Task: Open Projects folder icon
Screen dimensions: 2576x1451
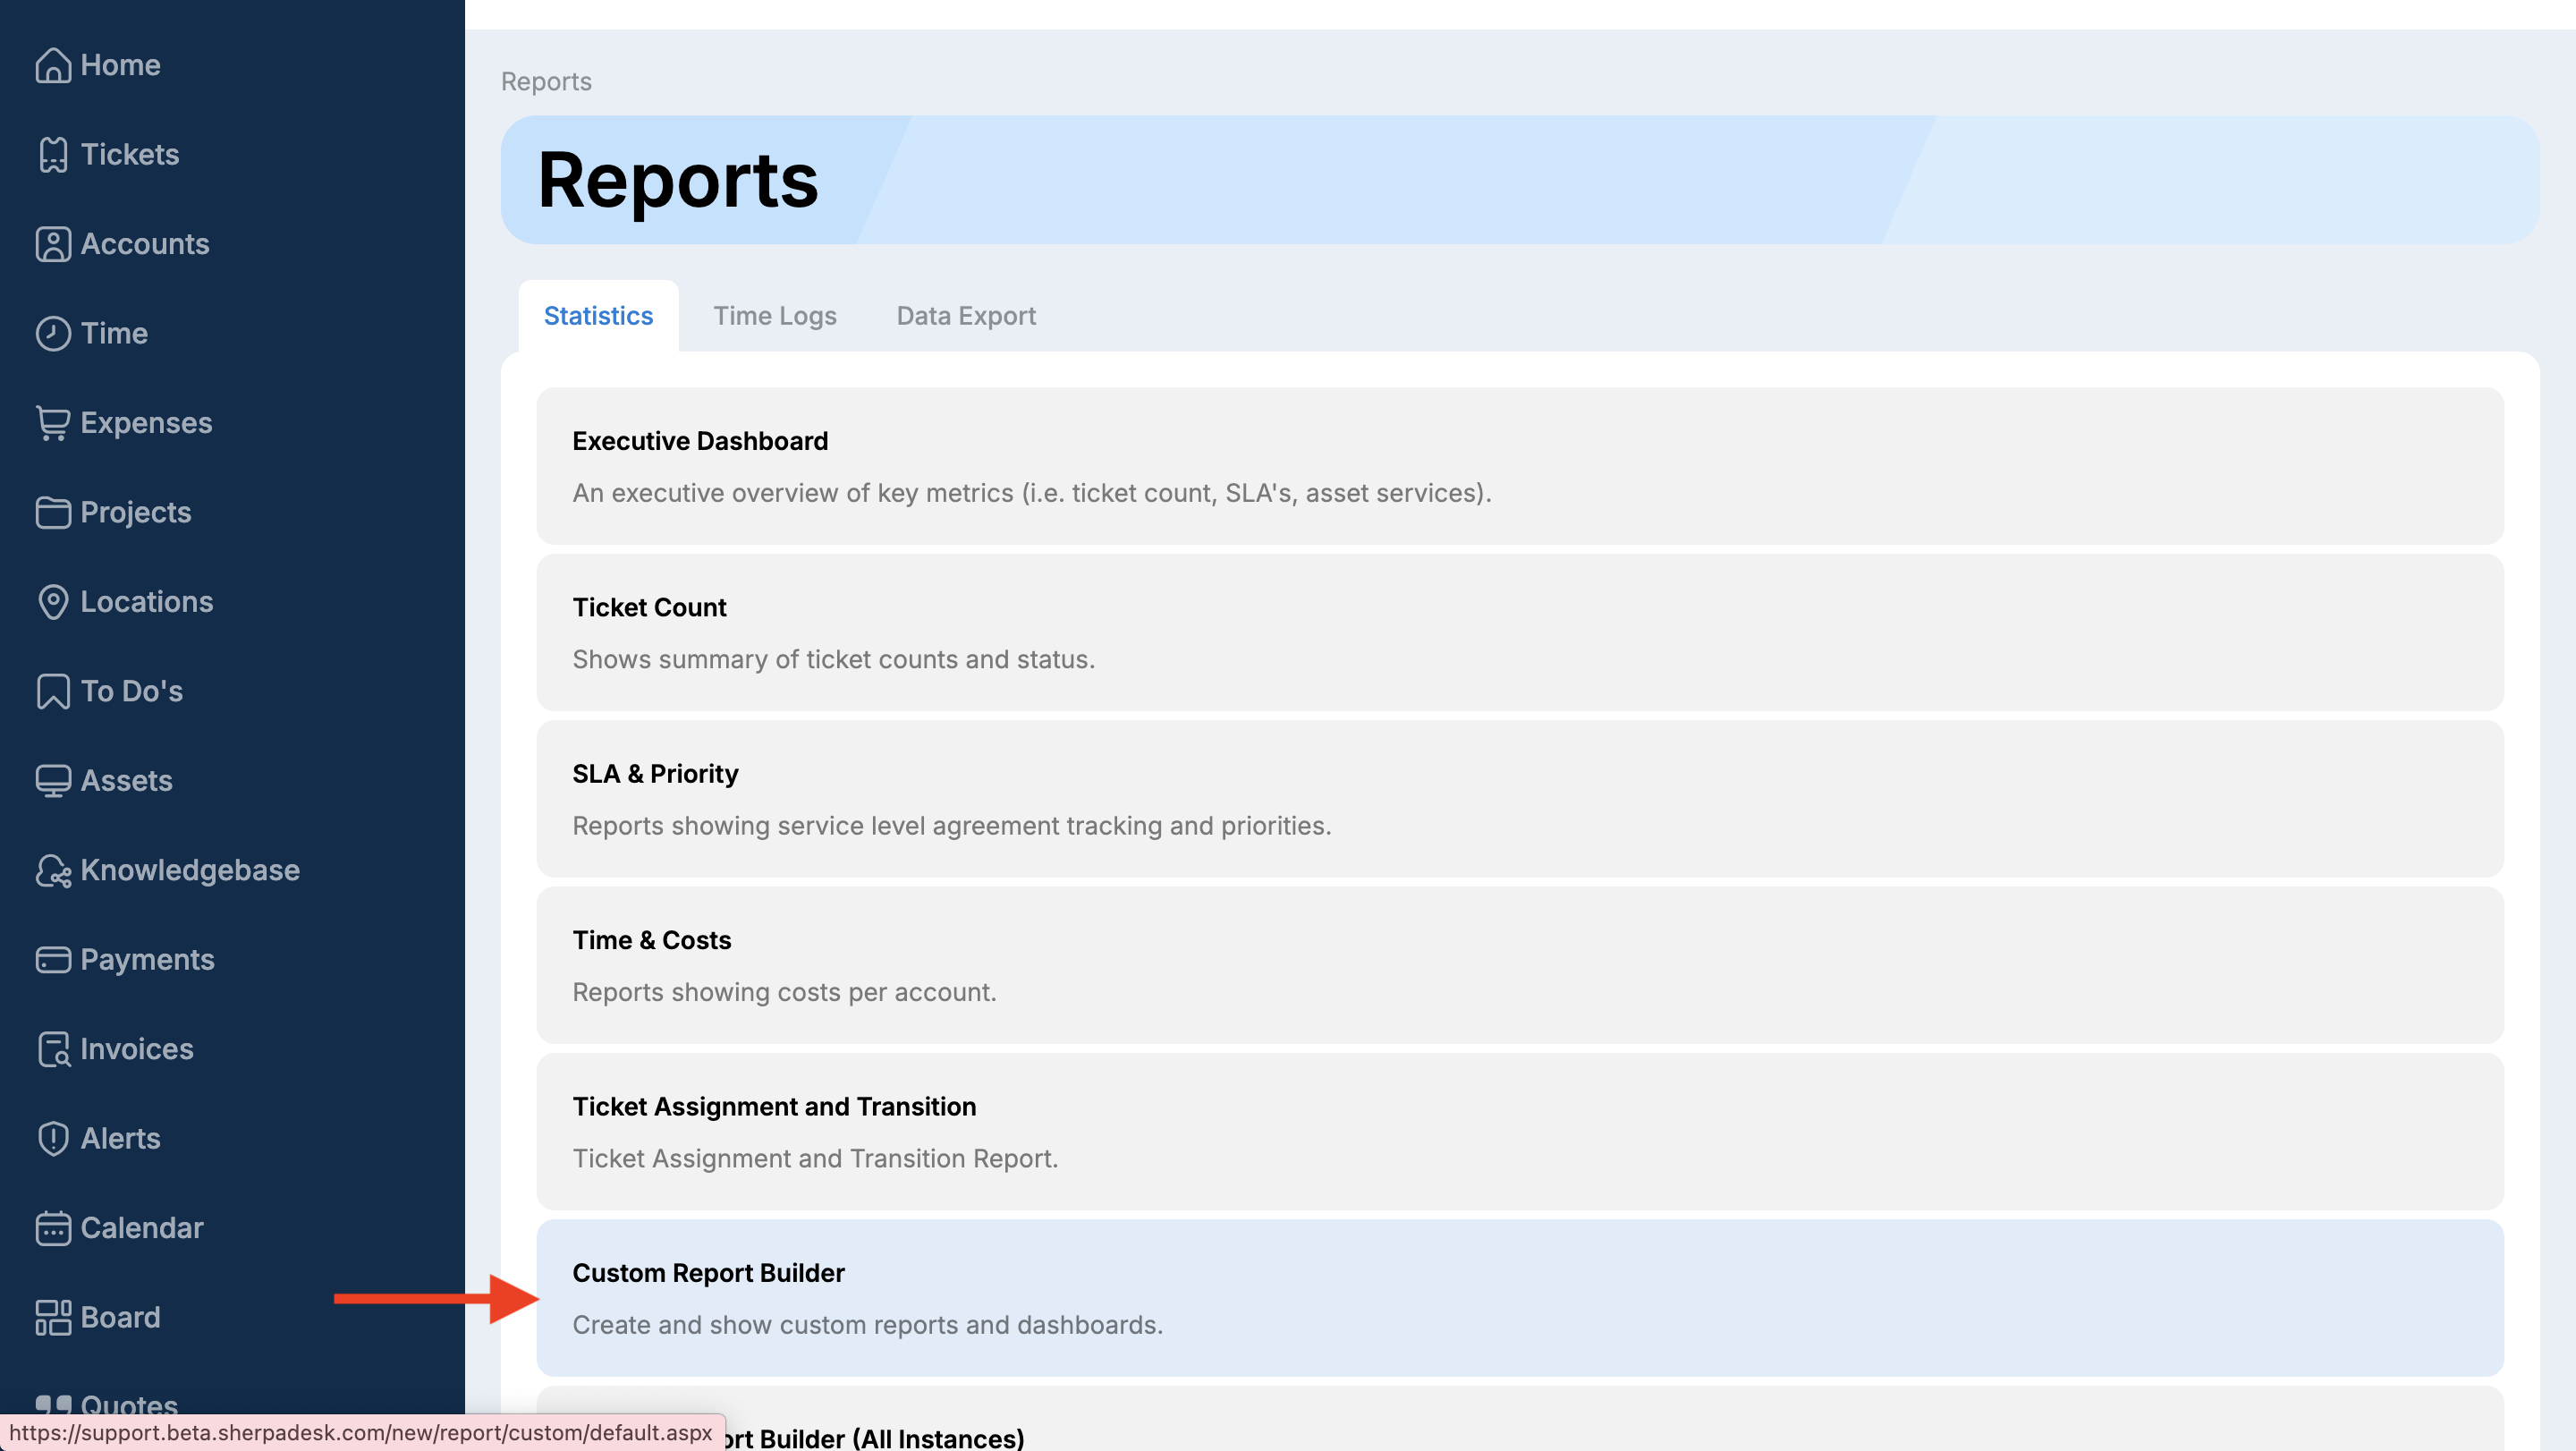Action: (x=52, y=512)
